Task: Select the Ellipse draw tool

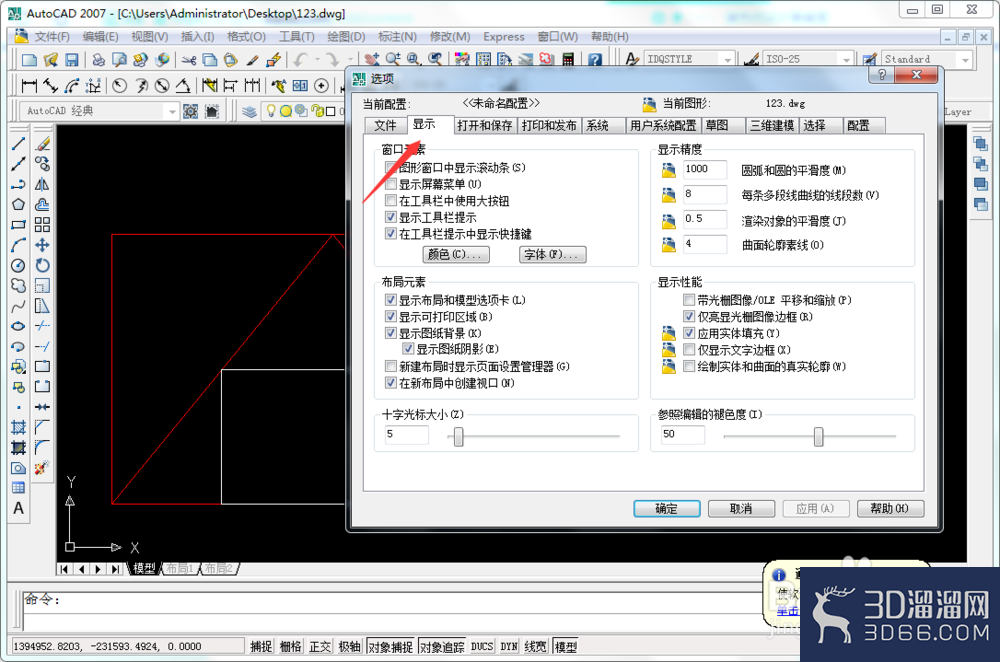Action: click(x=18, y=326)
